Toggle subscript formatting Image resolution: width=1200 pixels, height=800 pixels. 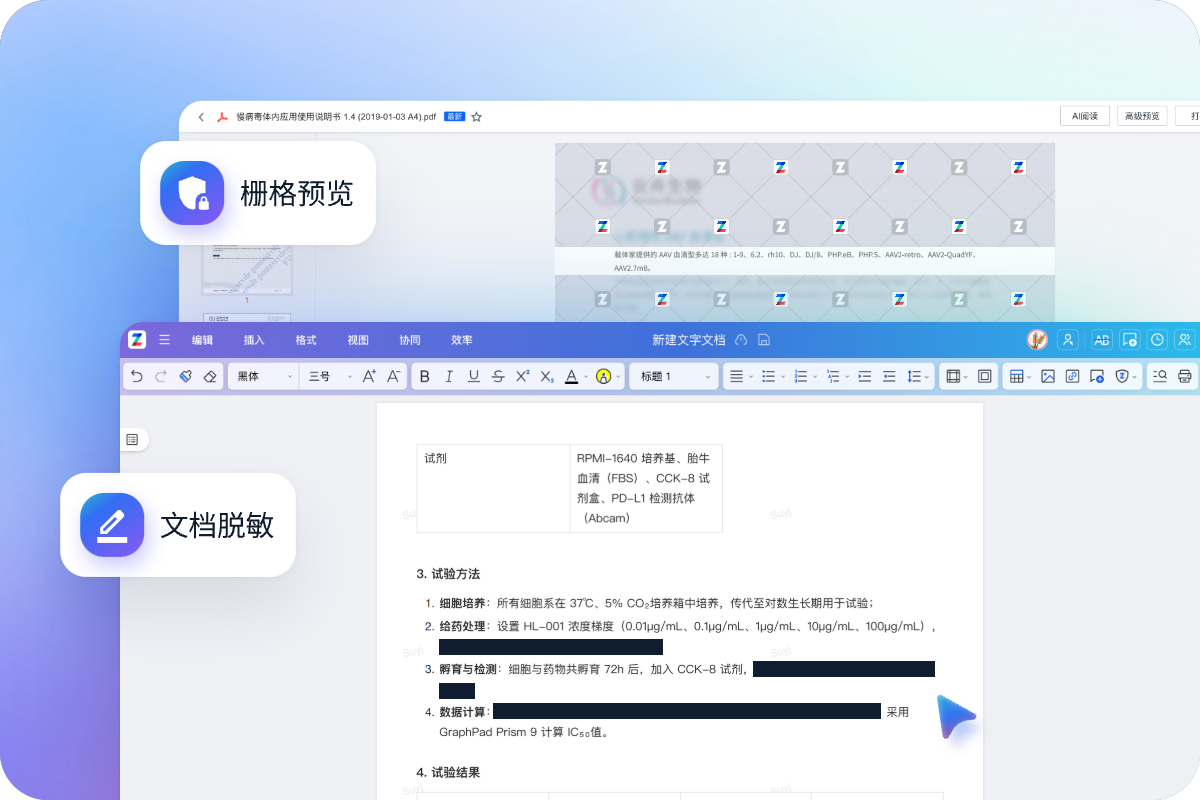pyautogui.click(x=547, y=376)
